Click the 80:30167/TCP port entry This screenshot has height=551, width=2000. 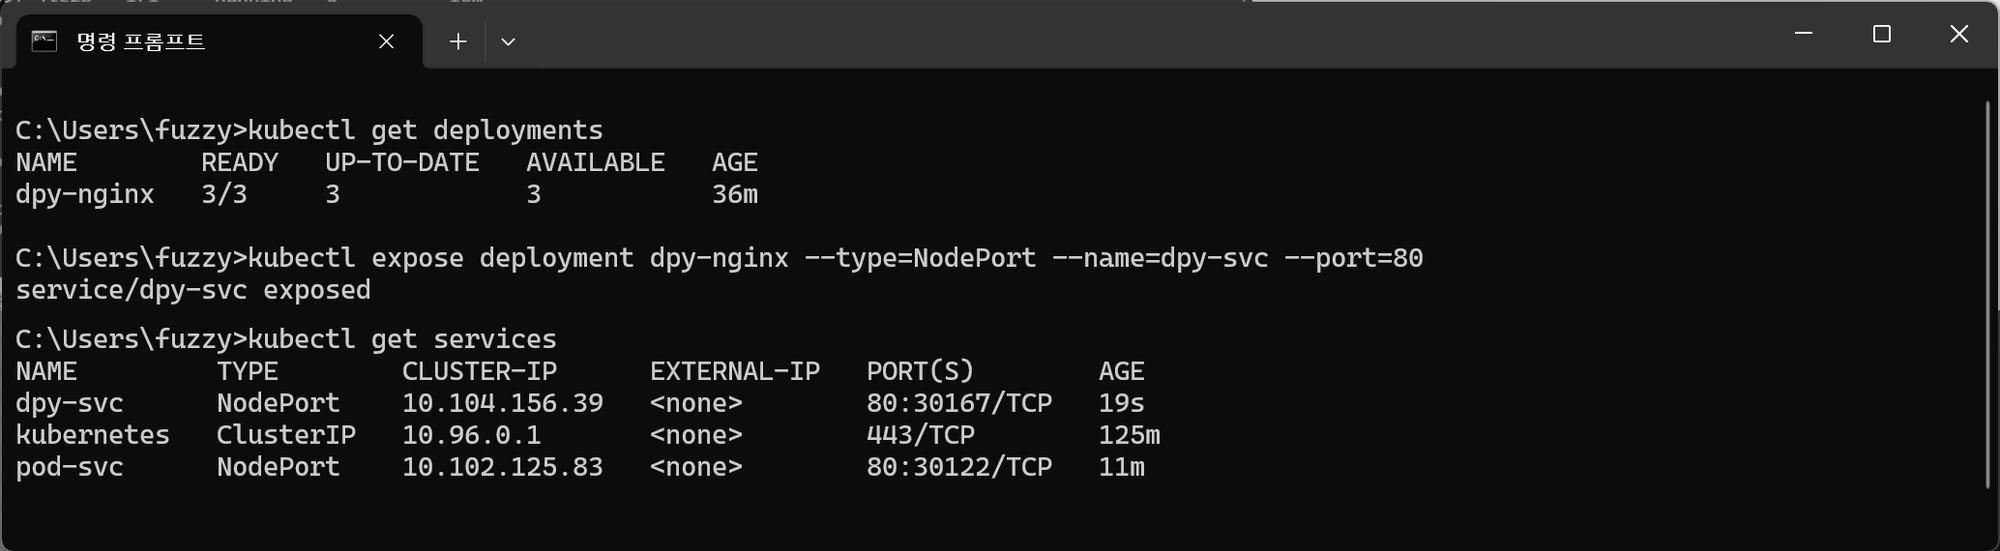[959, 403]
